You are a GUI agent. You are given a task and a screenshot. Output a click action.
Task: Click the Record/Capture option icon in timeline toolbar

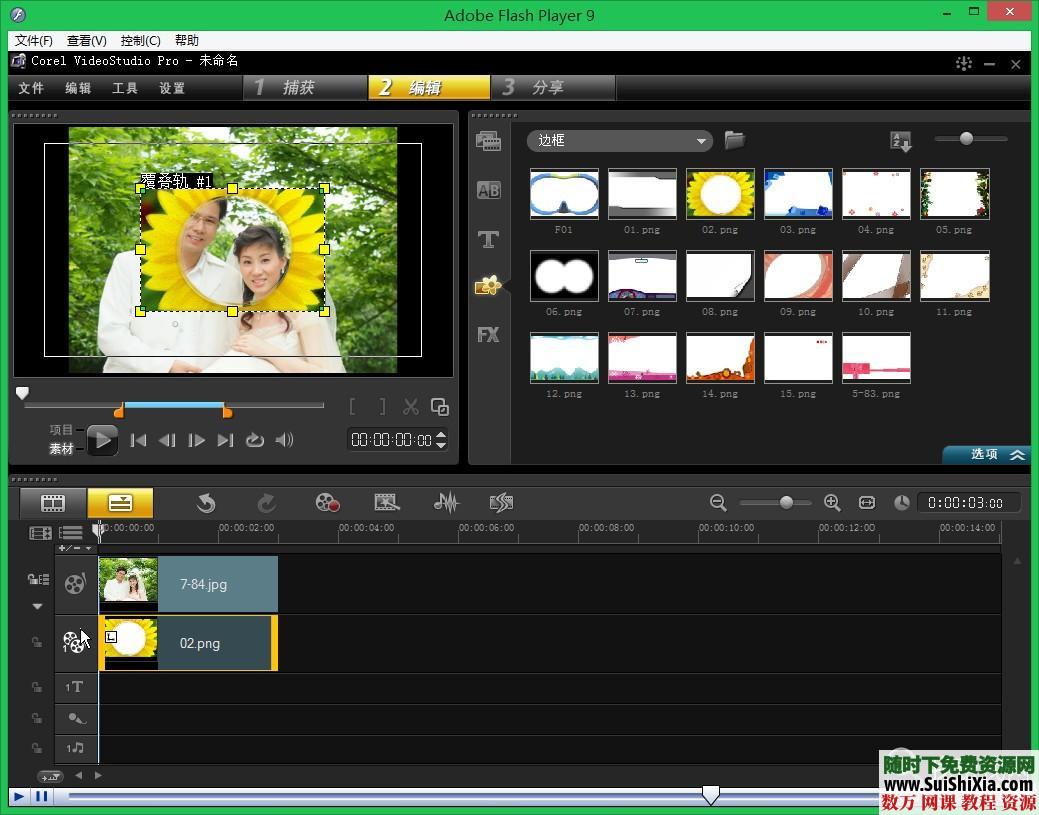[327, 503]
